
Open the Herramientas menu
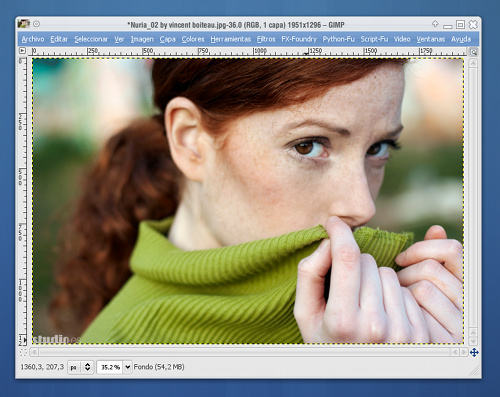tap(231, 39)
